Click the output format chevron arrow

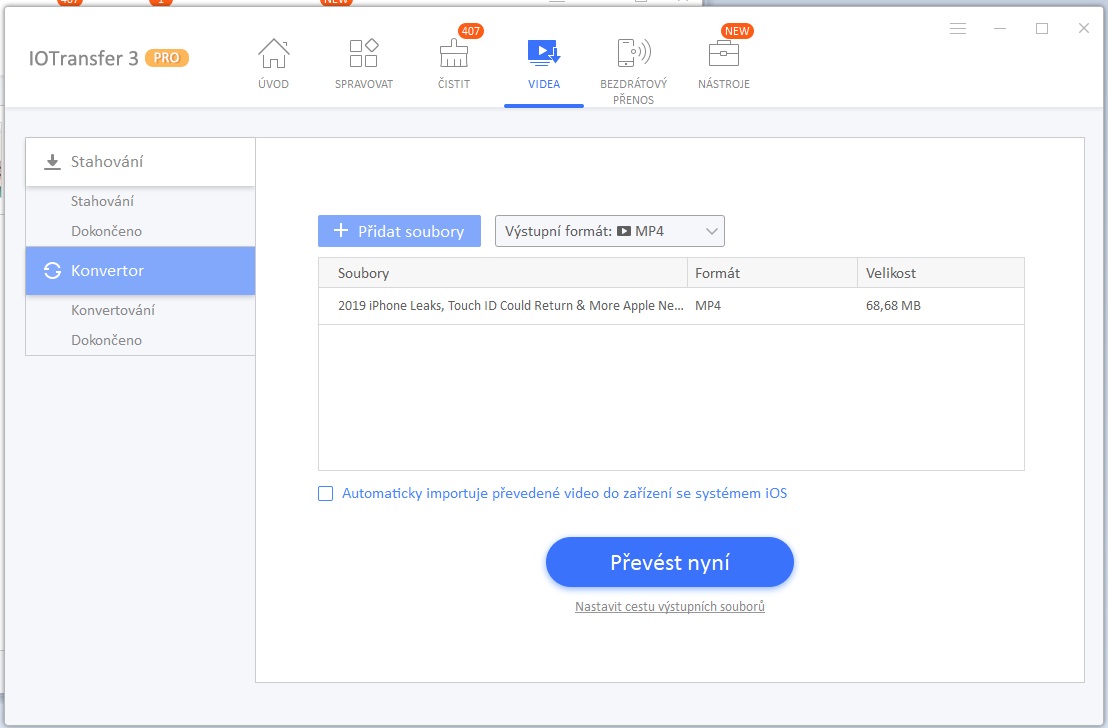tap(712, 231)
